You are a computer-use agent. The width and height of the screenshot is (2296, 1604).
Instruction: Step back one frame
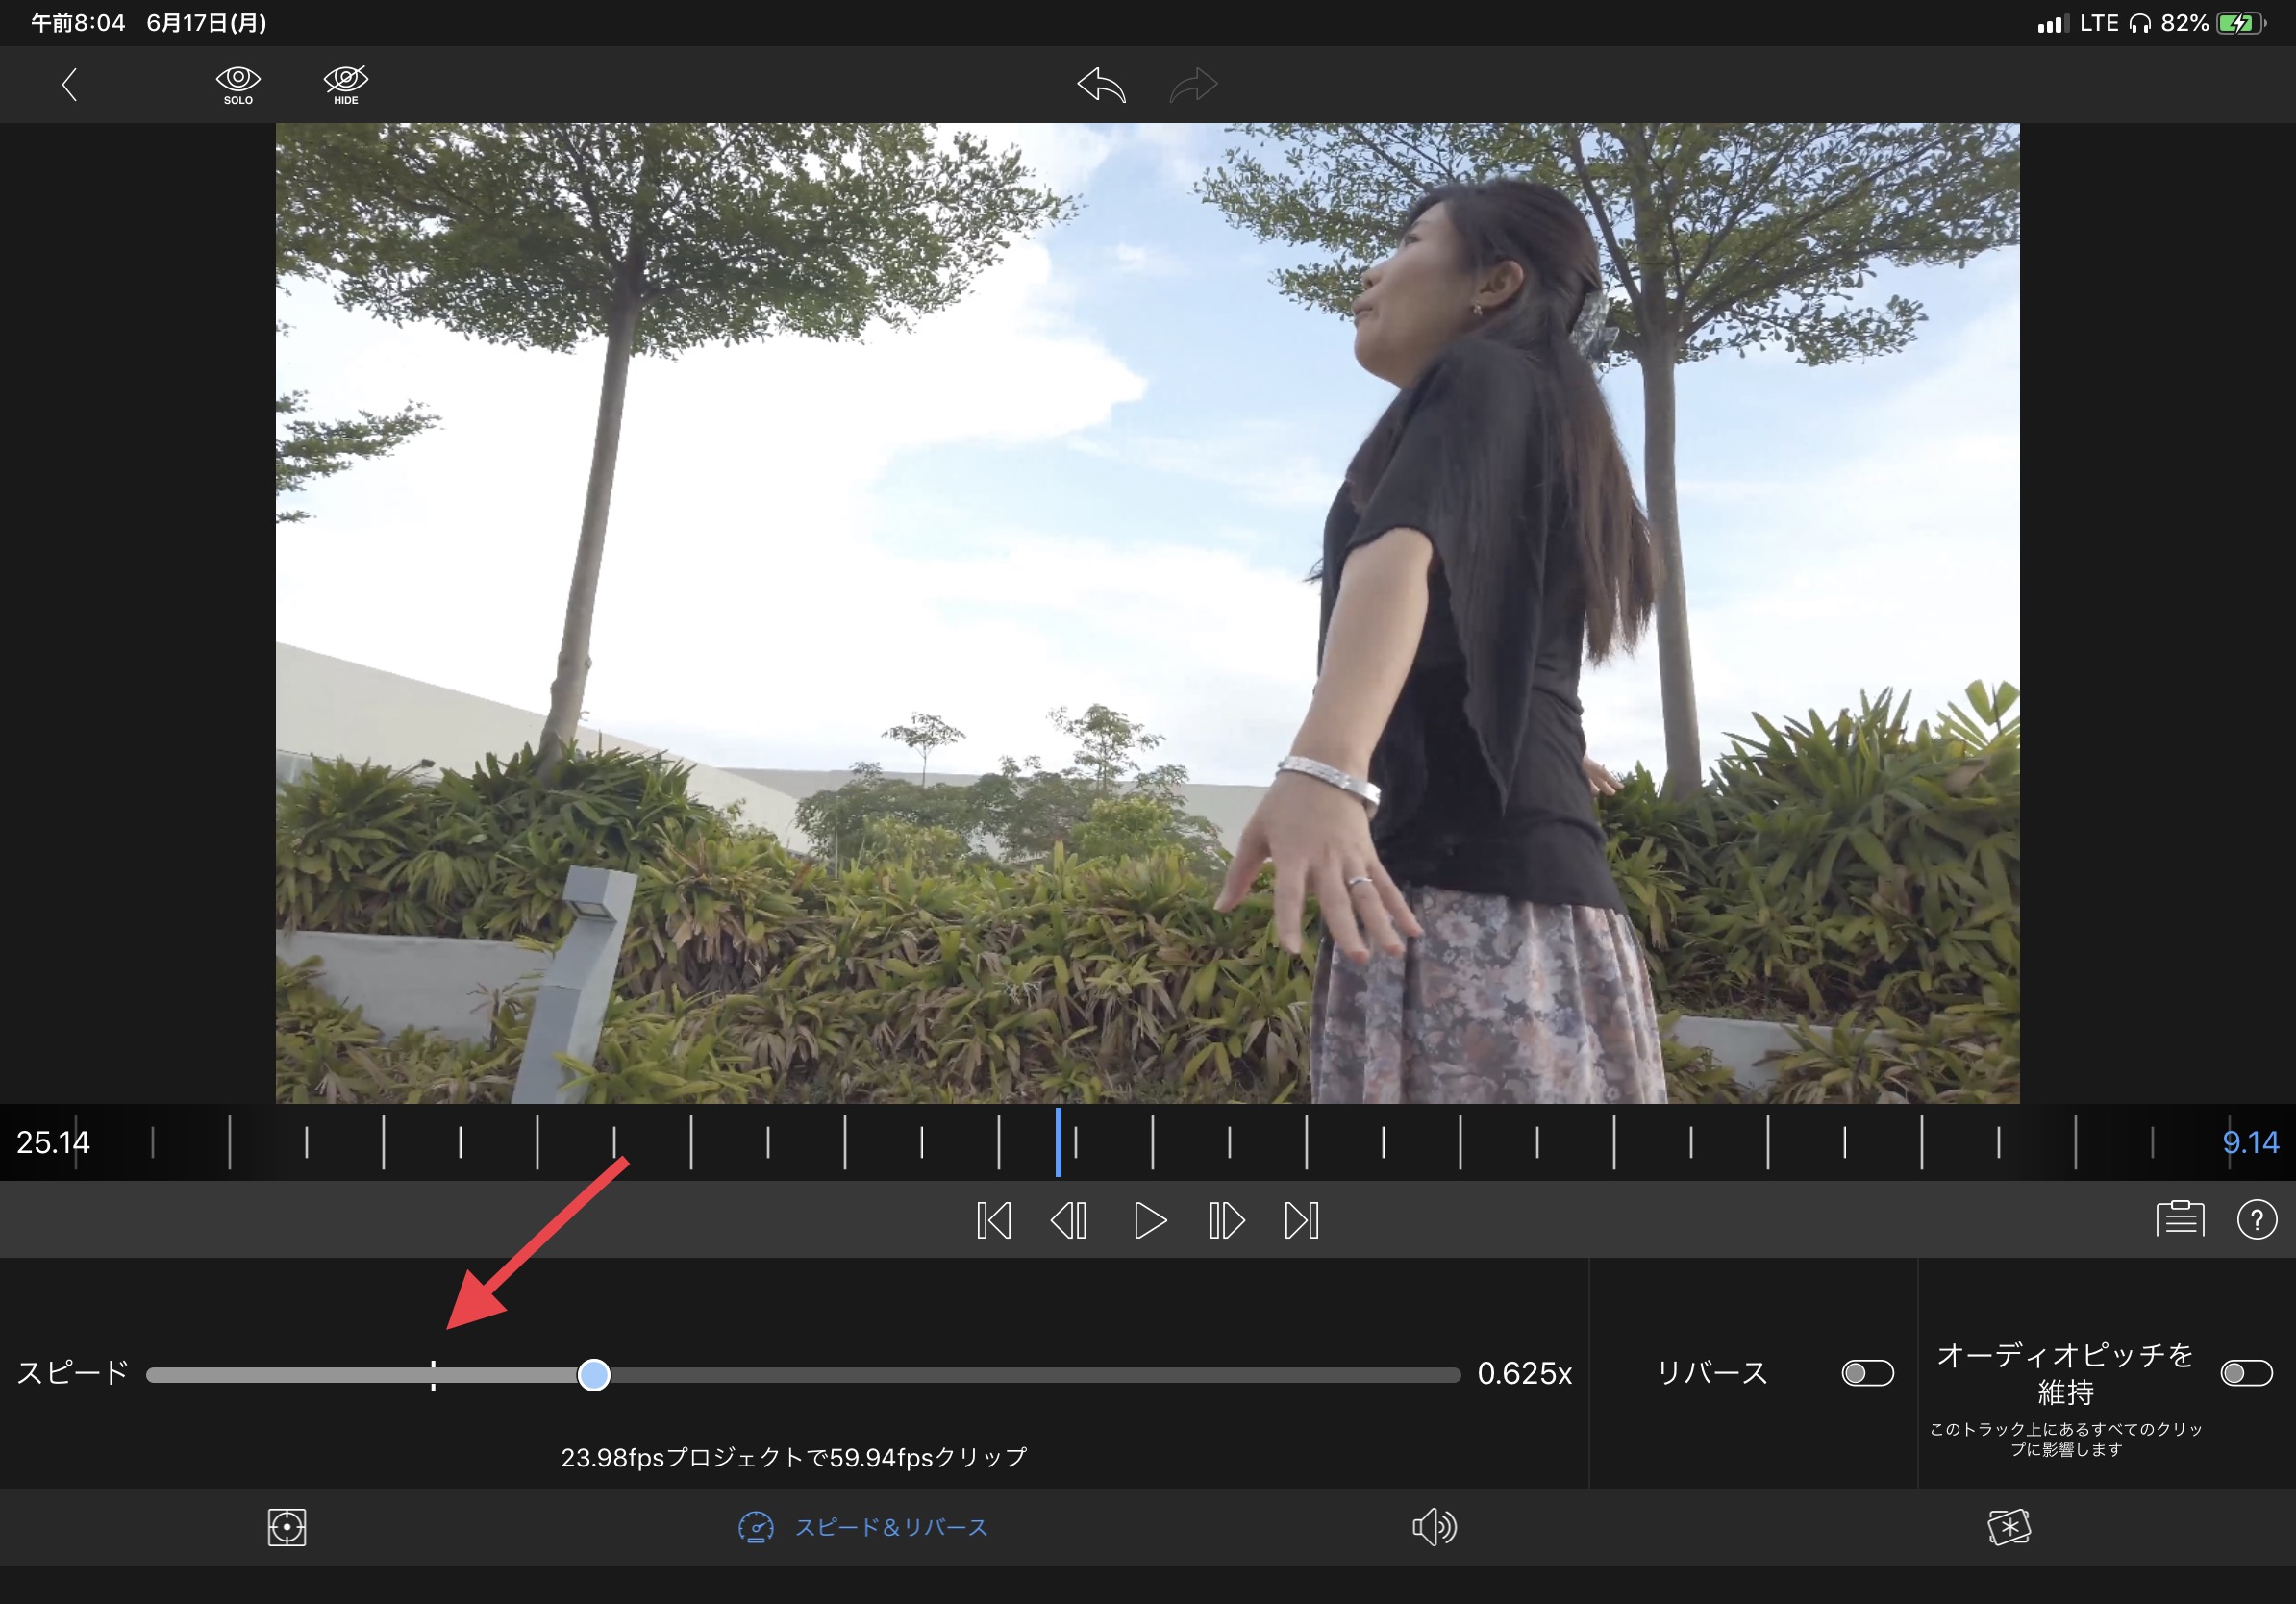pos(1069,1220)
